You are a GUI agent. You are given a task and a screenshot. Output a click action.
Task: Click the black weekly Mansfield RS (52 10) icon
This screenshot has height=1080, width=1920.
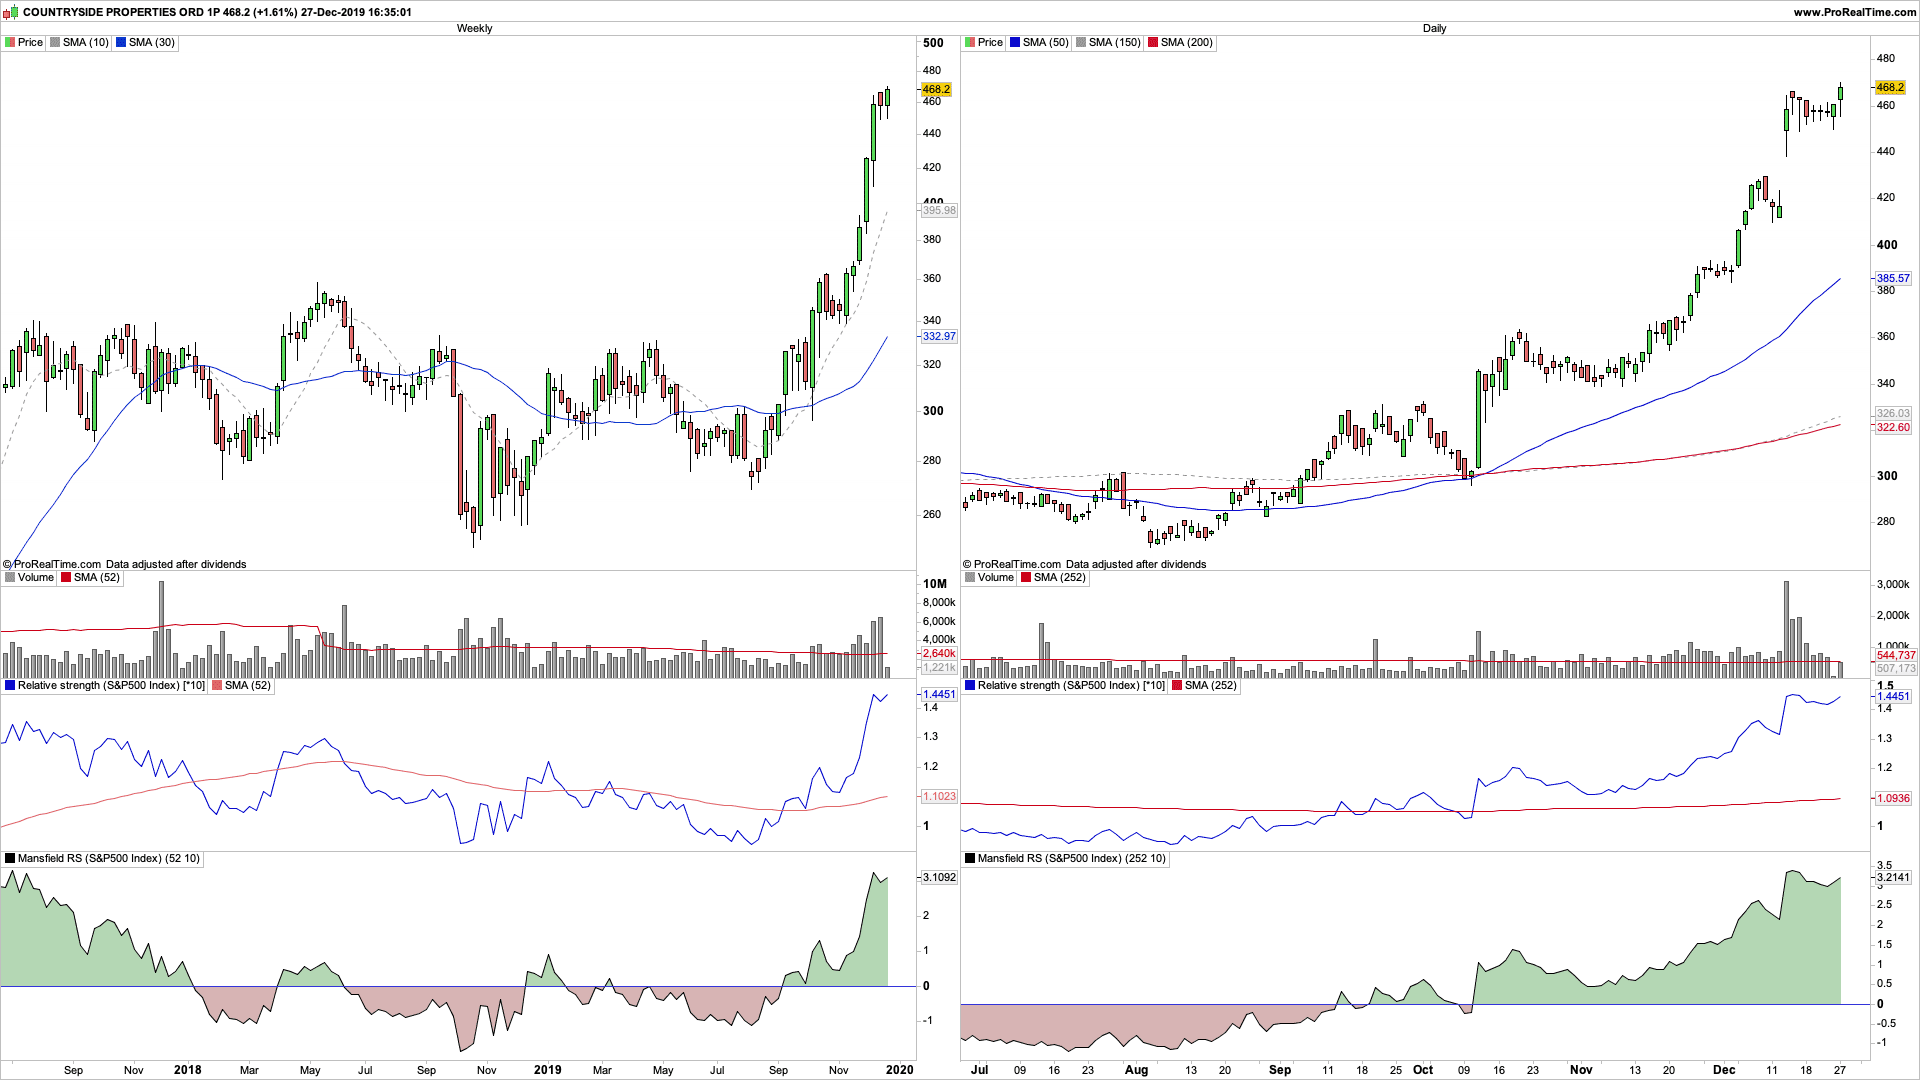(10, 859)
